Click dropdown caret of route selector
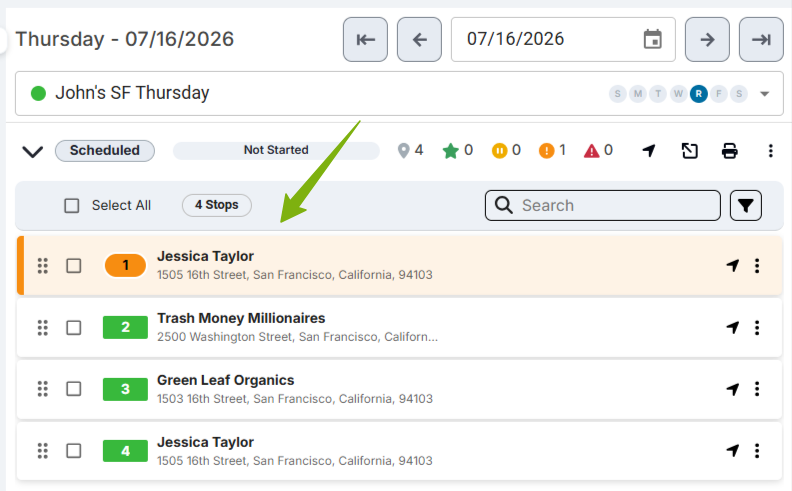The image size is (792, 491). pyautogui.click(x=765, y=93)
